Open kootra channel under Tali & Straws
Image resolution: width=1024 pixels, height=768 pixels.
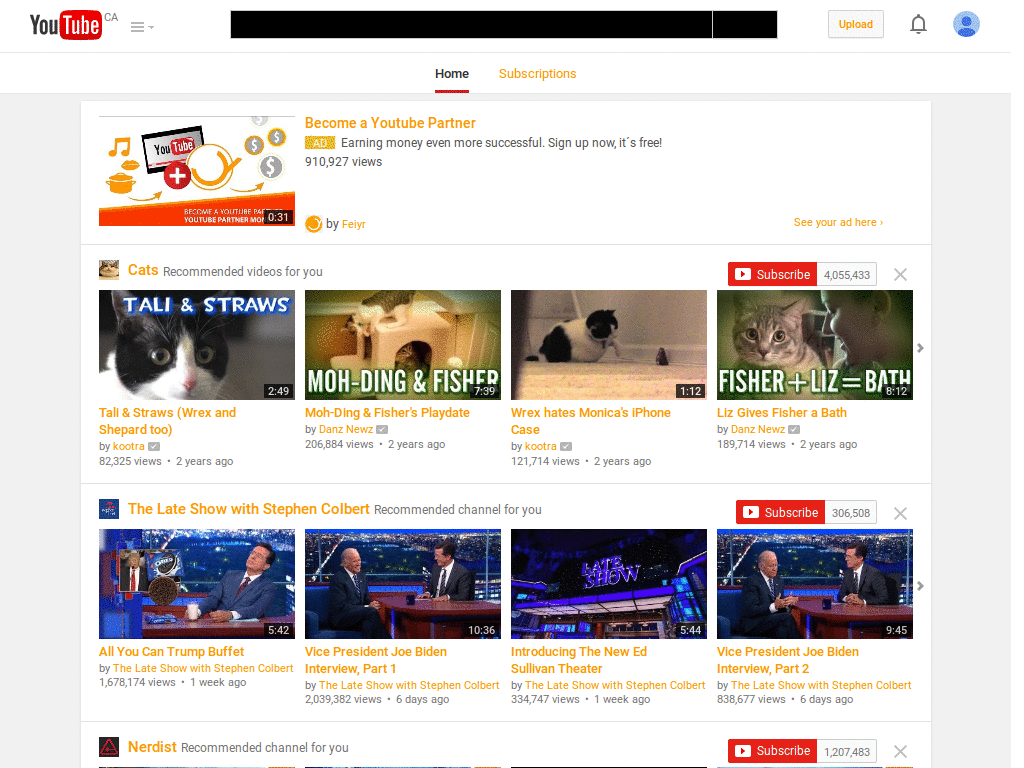(x=129, y=446)
